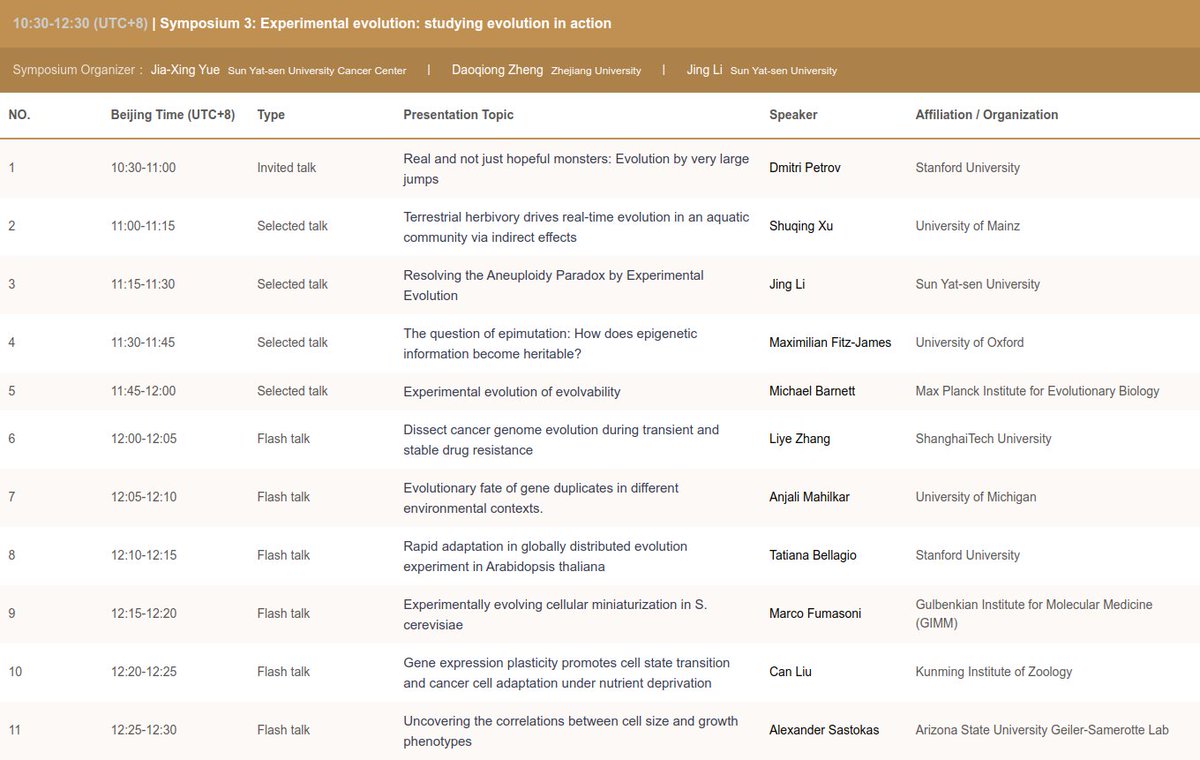The width and height of the screenshot is (1200, 760).
Task: Select the 12:25-12:30 time cell
Action: click(x=143, y=729)
